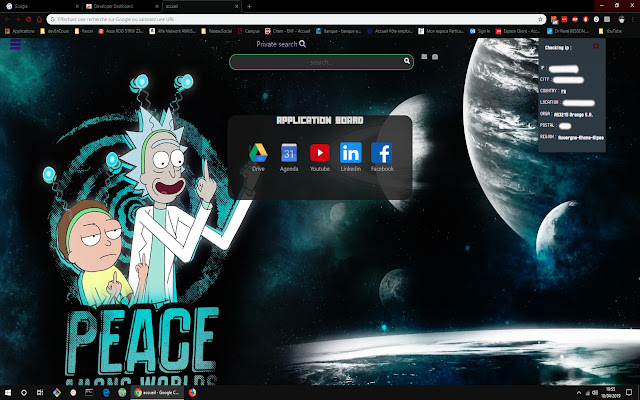Open the Agenda calendar shortcut
Screen dimensions: 640x400
[289, 157]
